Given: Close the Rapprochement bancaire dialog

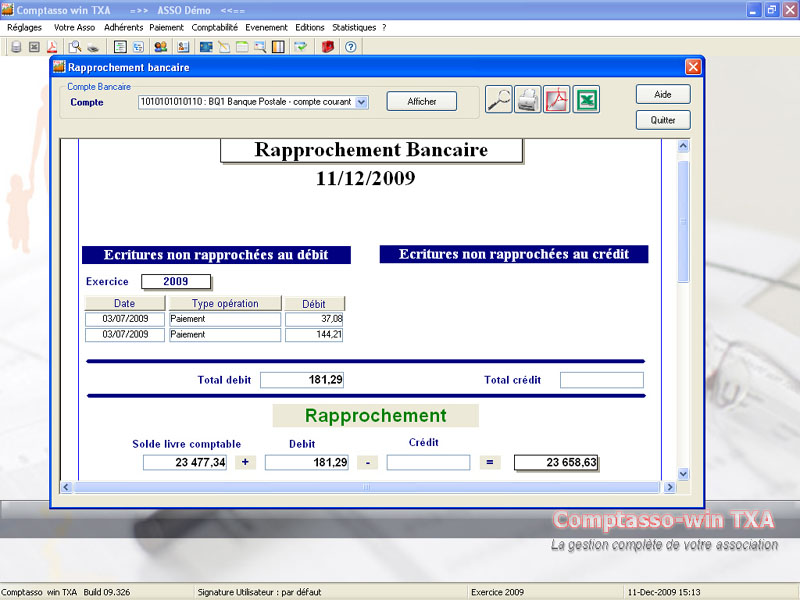Looking at the screenshot, I should (692, 67).
